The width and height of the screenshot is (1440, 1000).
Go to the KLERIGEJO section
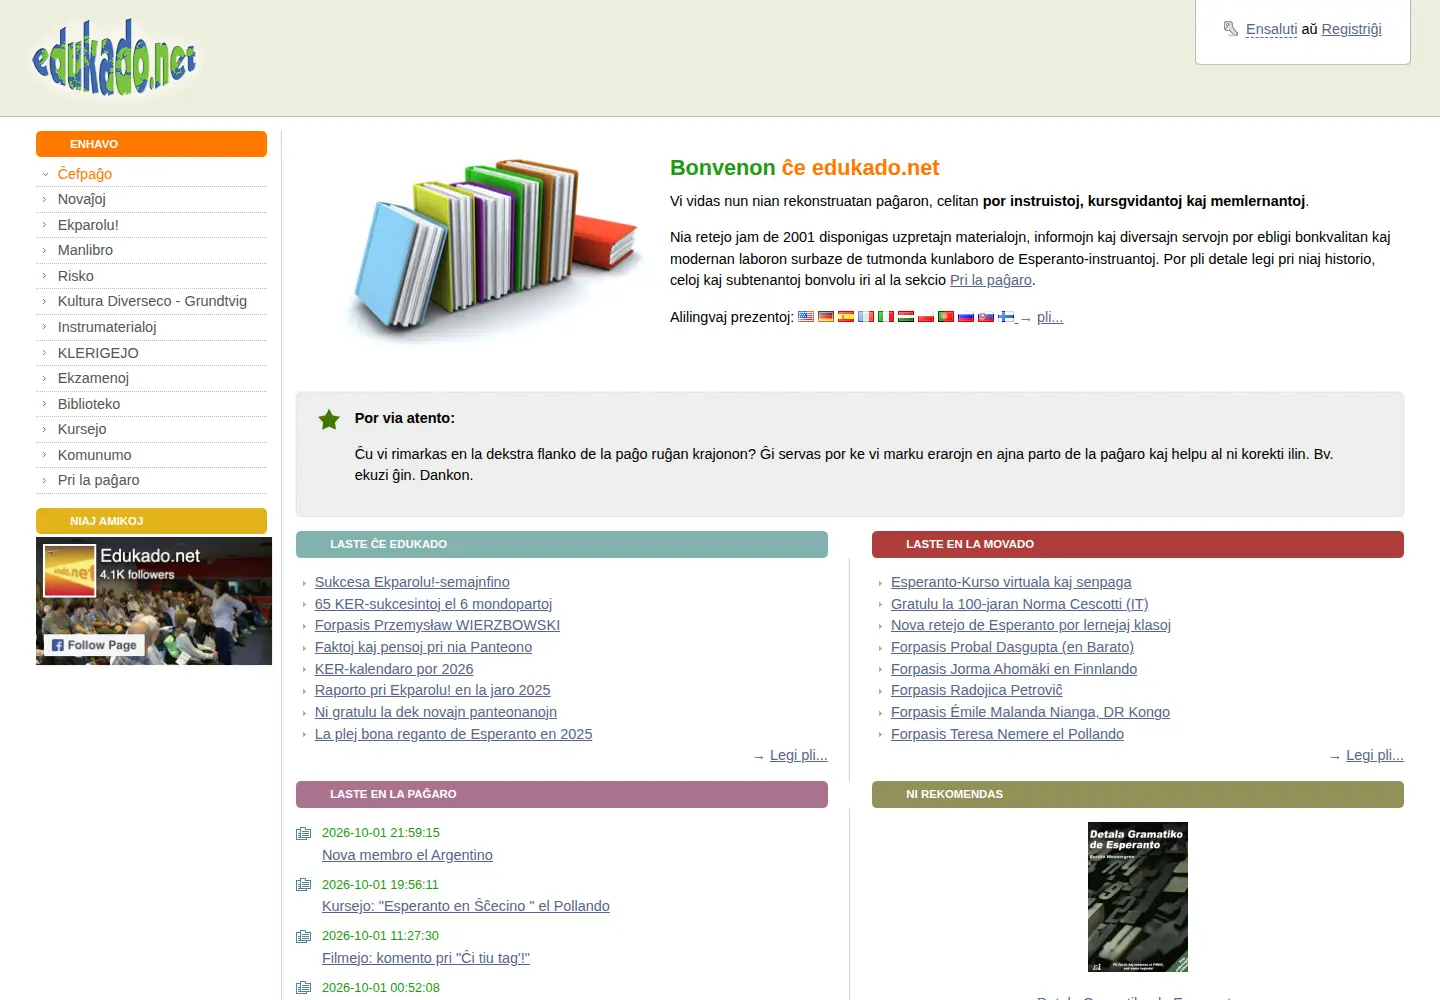click(x=98, y=353)
